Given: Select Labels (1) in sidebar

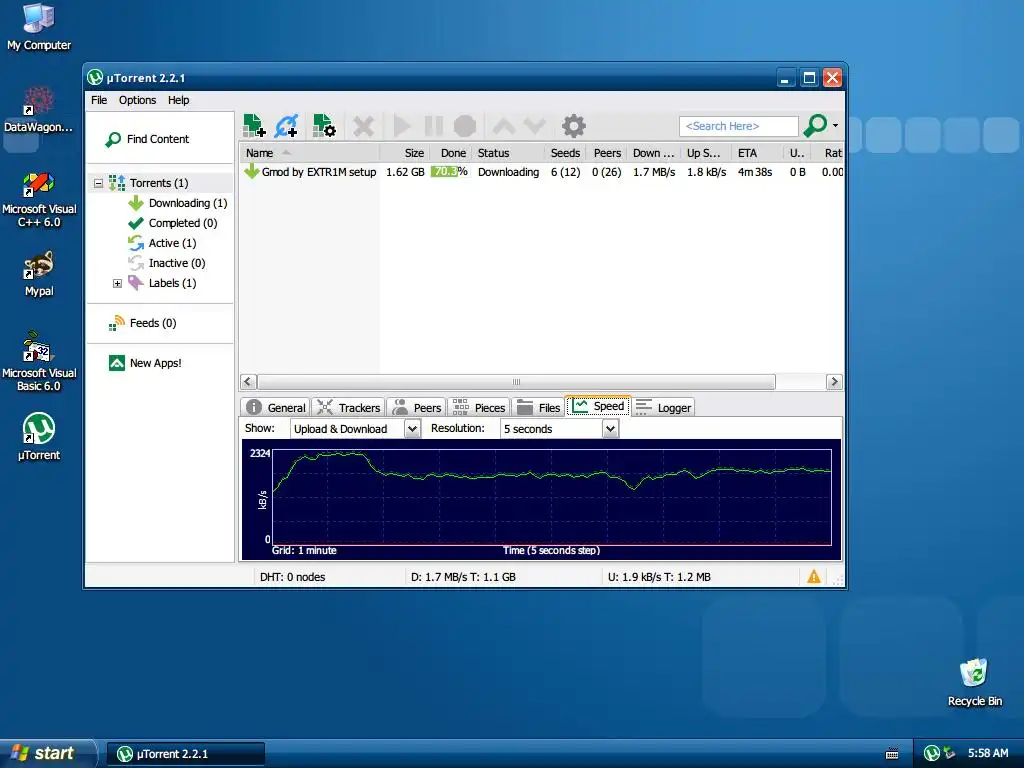Looking at the screenshot, I should (162, 283).
